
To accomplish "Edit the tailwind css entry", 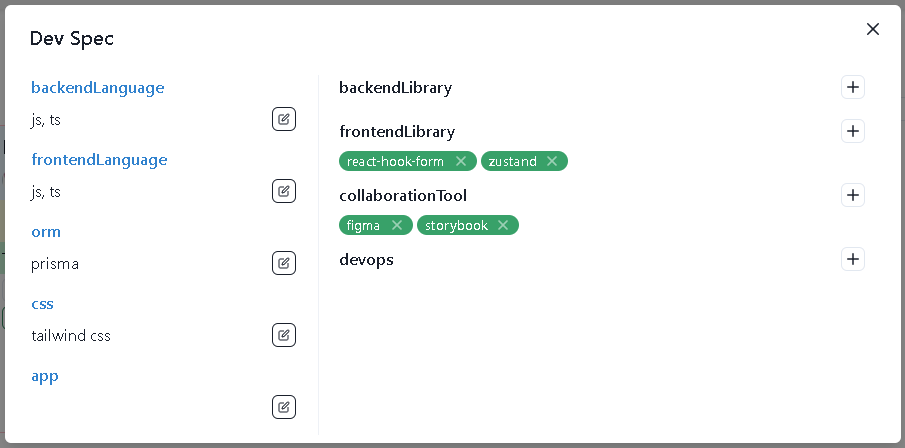I will [x=284, y=335].
